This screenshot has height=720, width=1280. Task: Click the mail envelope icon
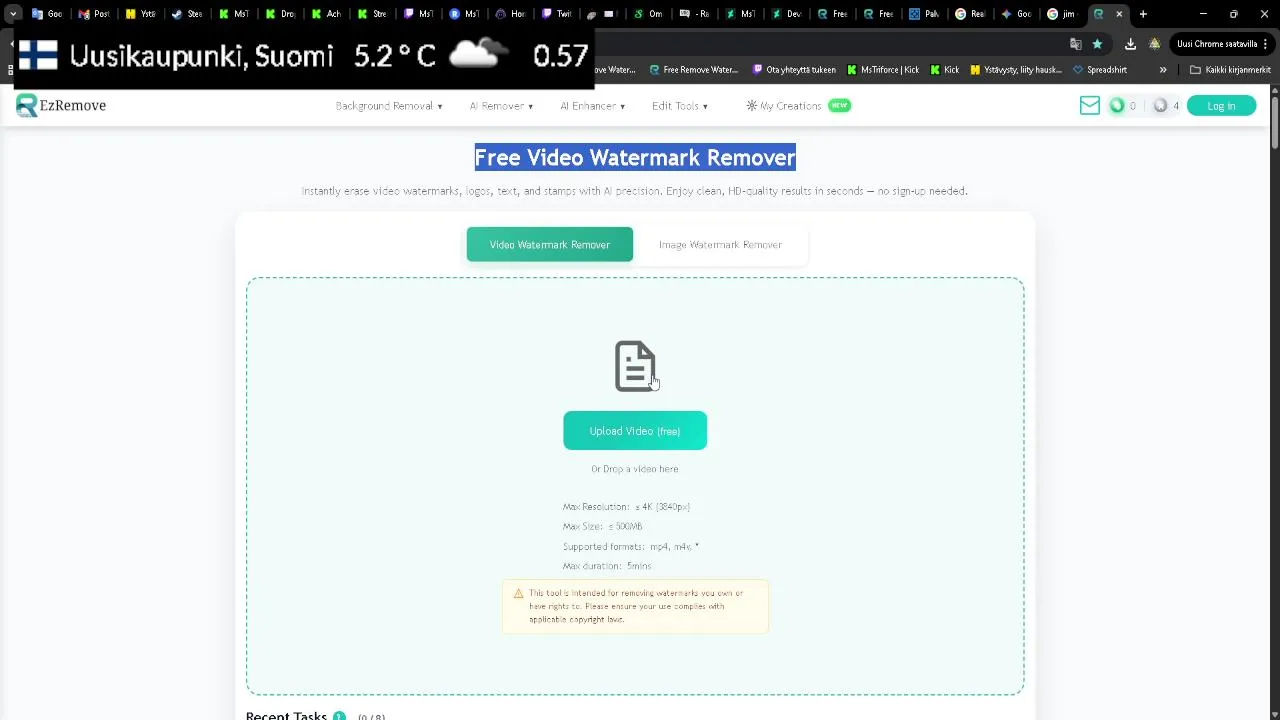tap(1090, 106)
